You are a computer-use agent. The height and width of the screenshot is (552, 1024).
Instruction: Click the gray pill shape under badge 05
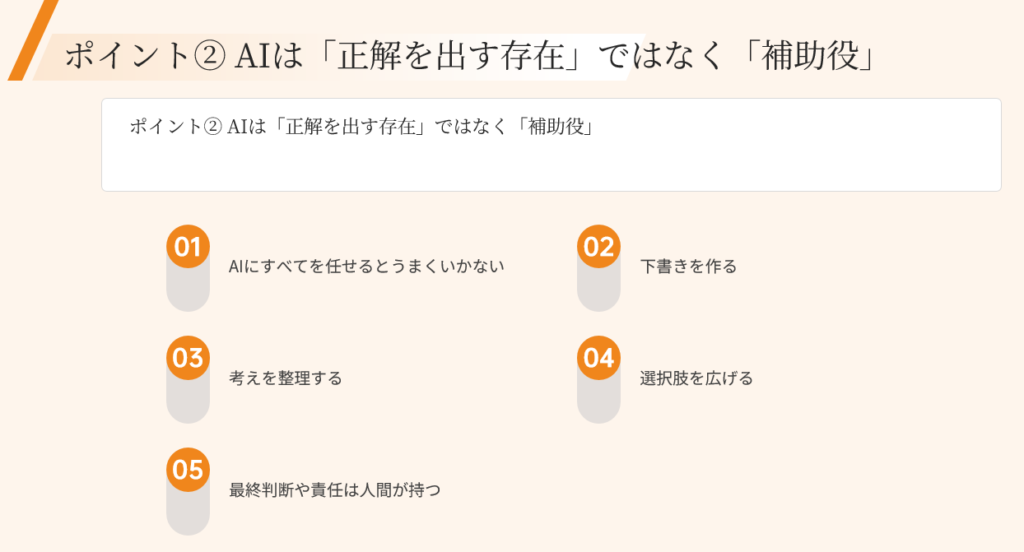coord(188,515)
